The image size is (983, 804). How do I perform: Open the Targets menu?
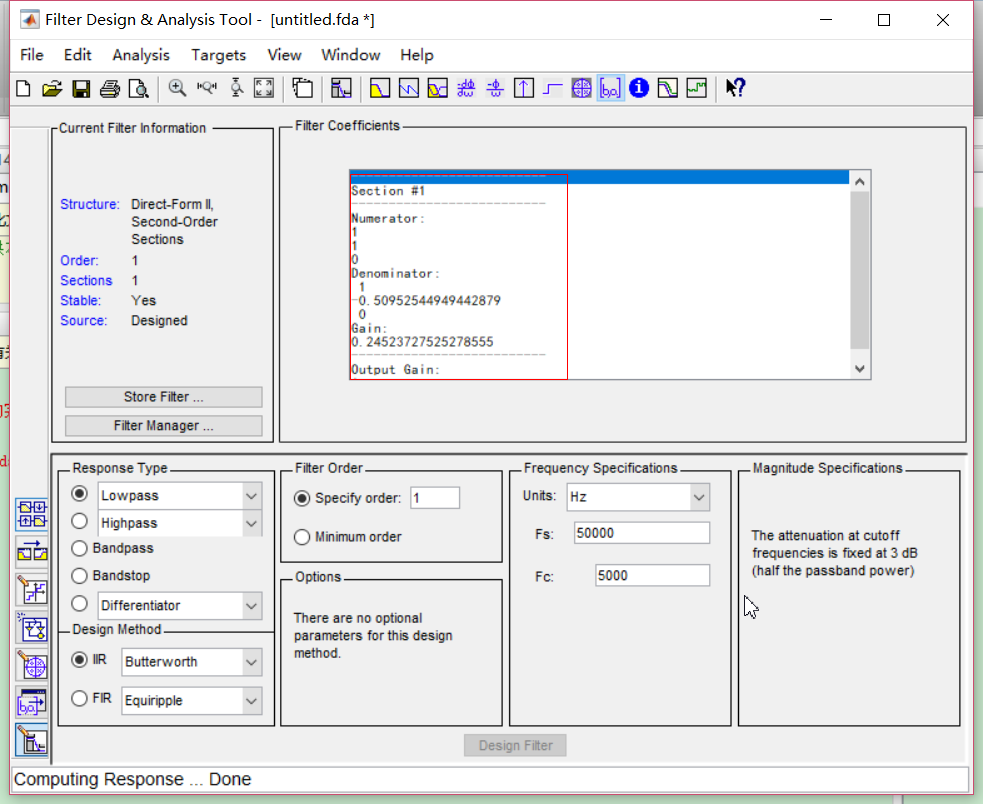coord(219,55)
